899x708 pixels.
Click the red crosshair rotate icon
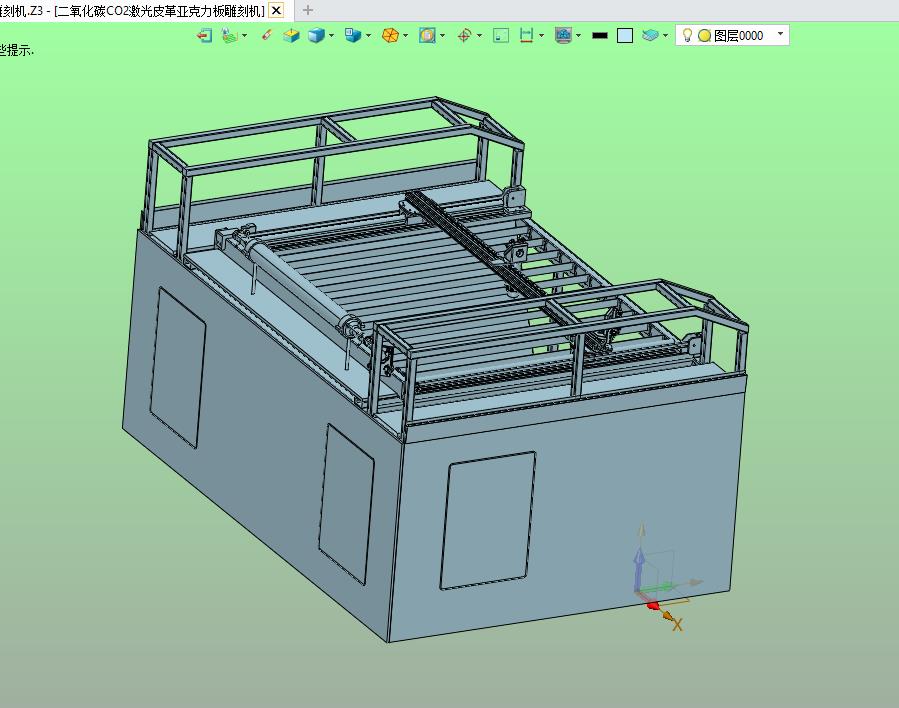[x=464, y=36]
